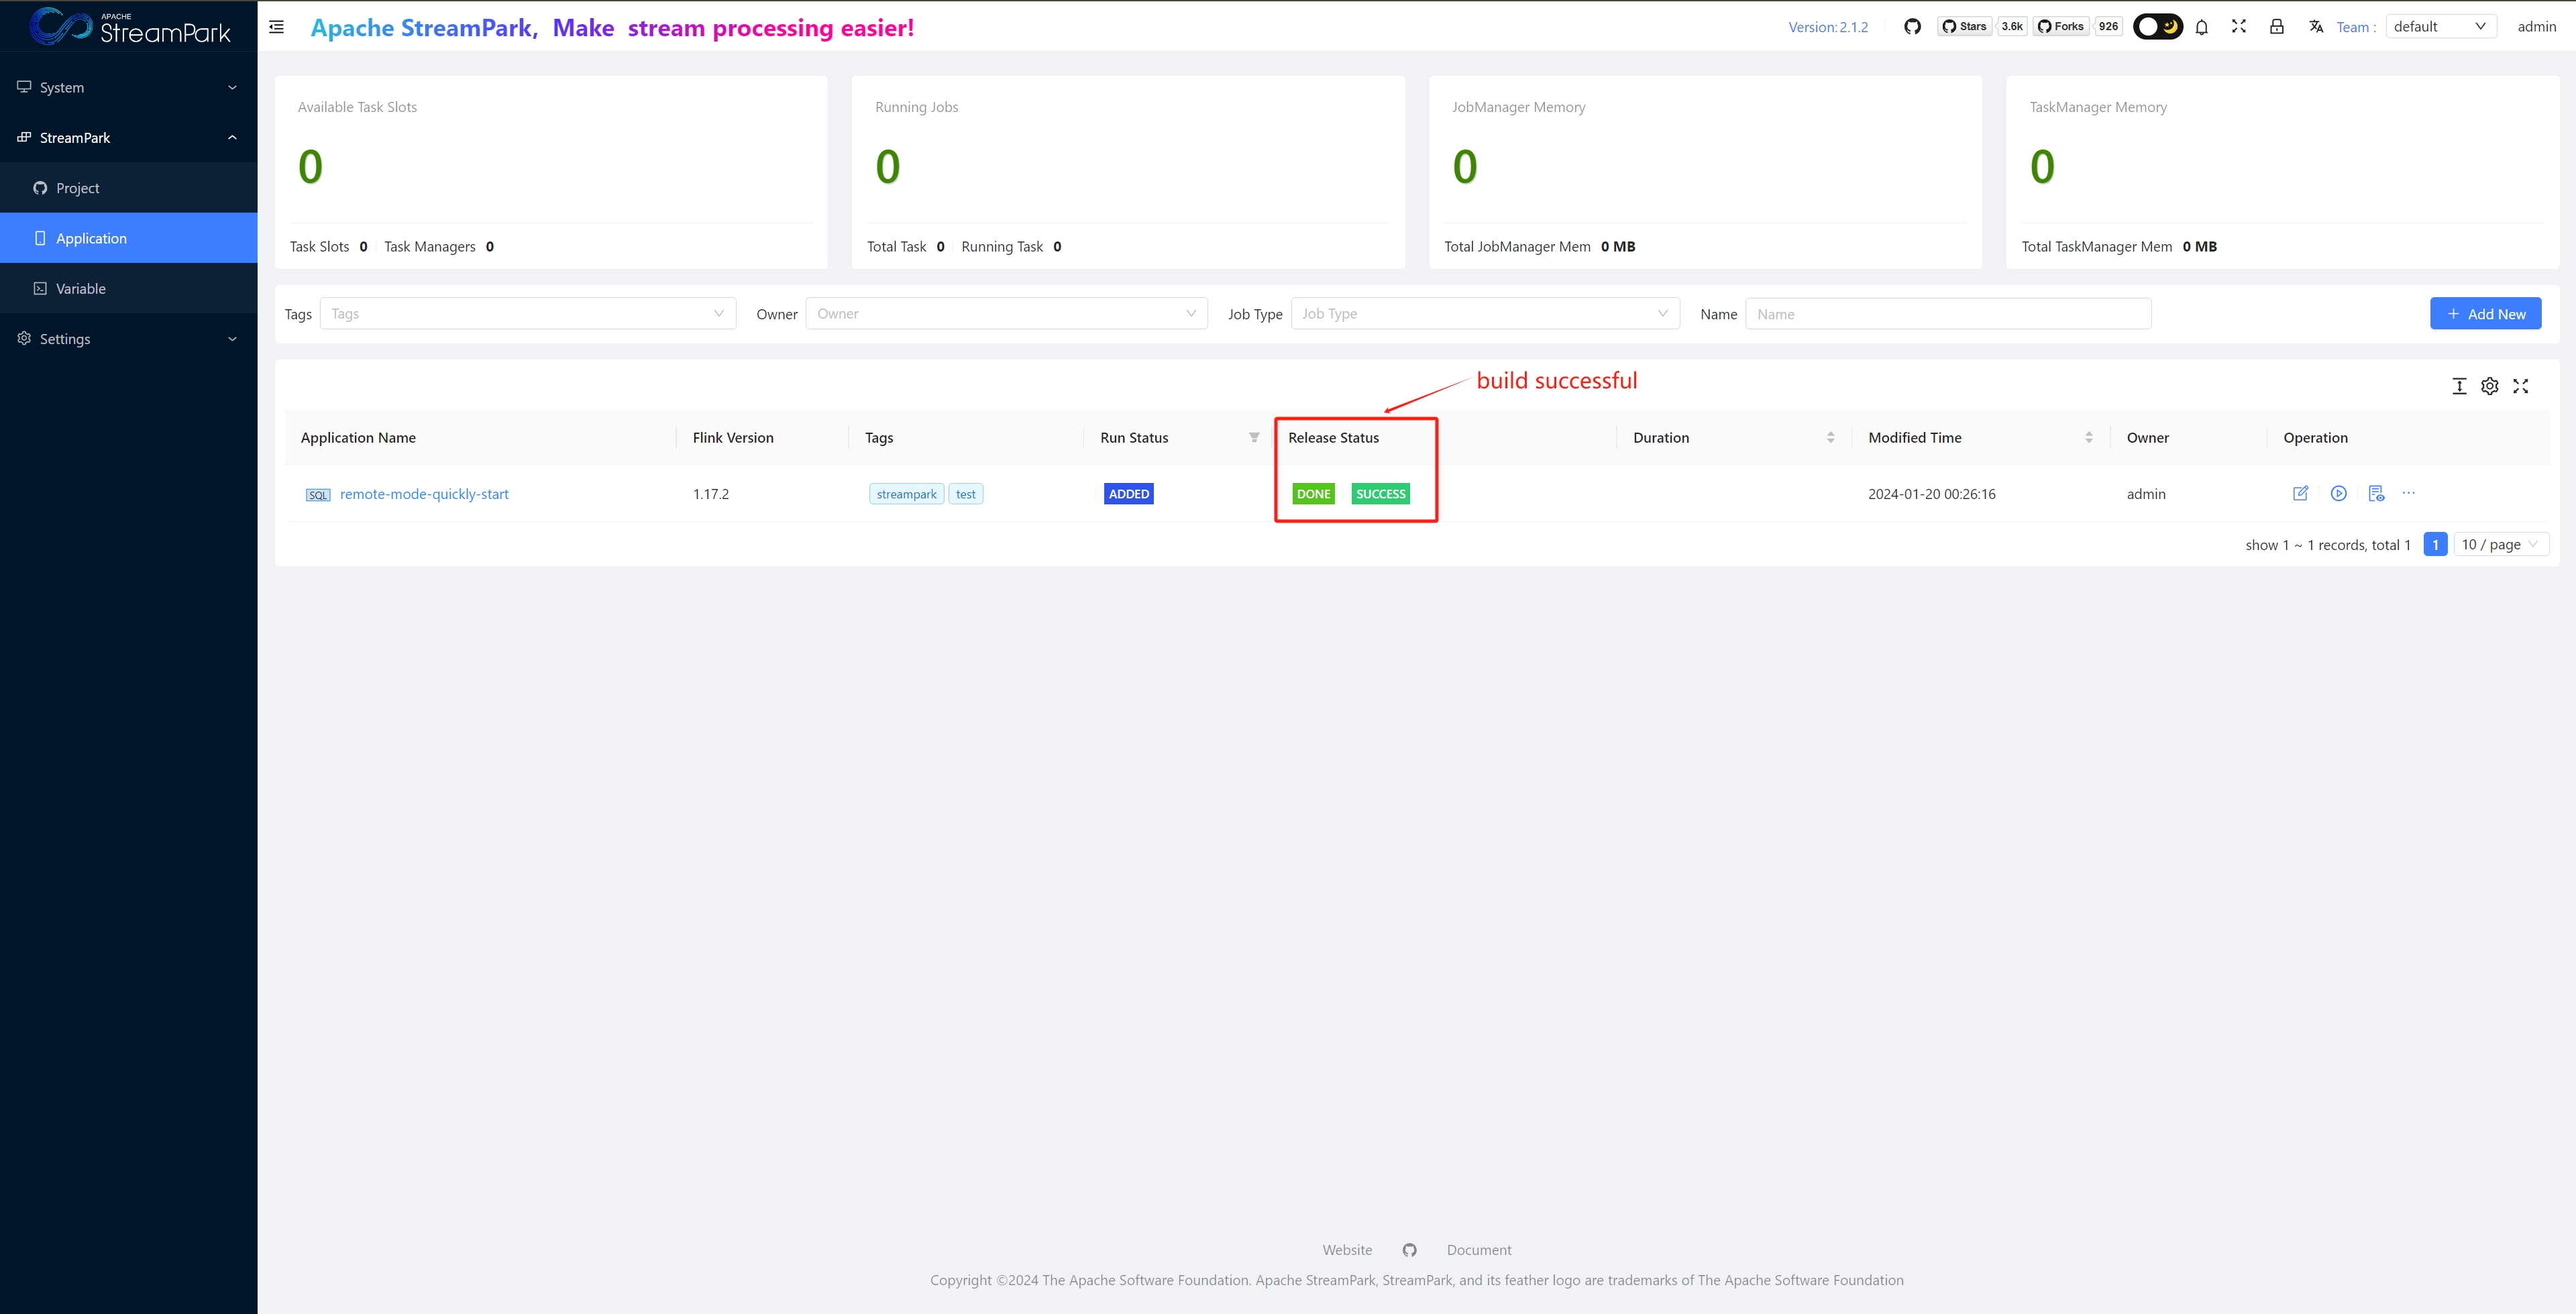Open Project in the sidebar
The height and width of the screenshot is (1314, 2576).
(78, 188)
